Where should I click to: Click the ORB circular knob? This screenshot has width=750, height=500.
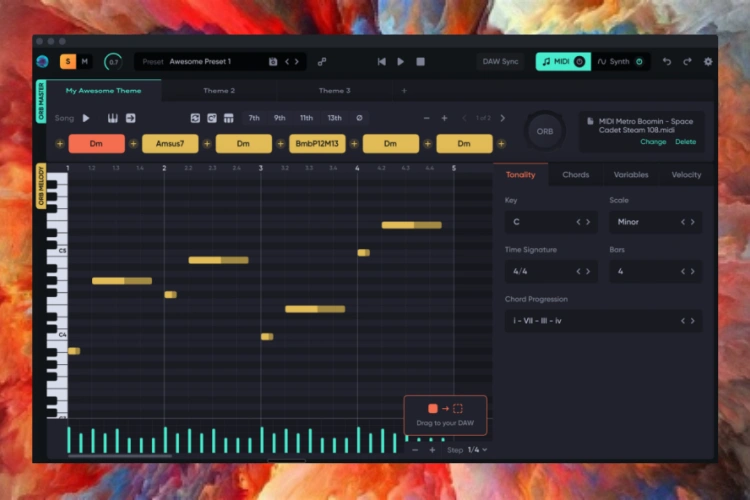click(x=545, y=131)
